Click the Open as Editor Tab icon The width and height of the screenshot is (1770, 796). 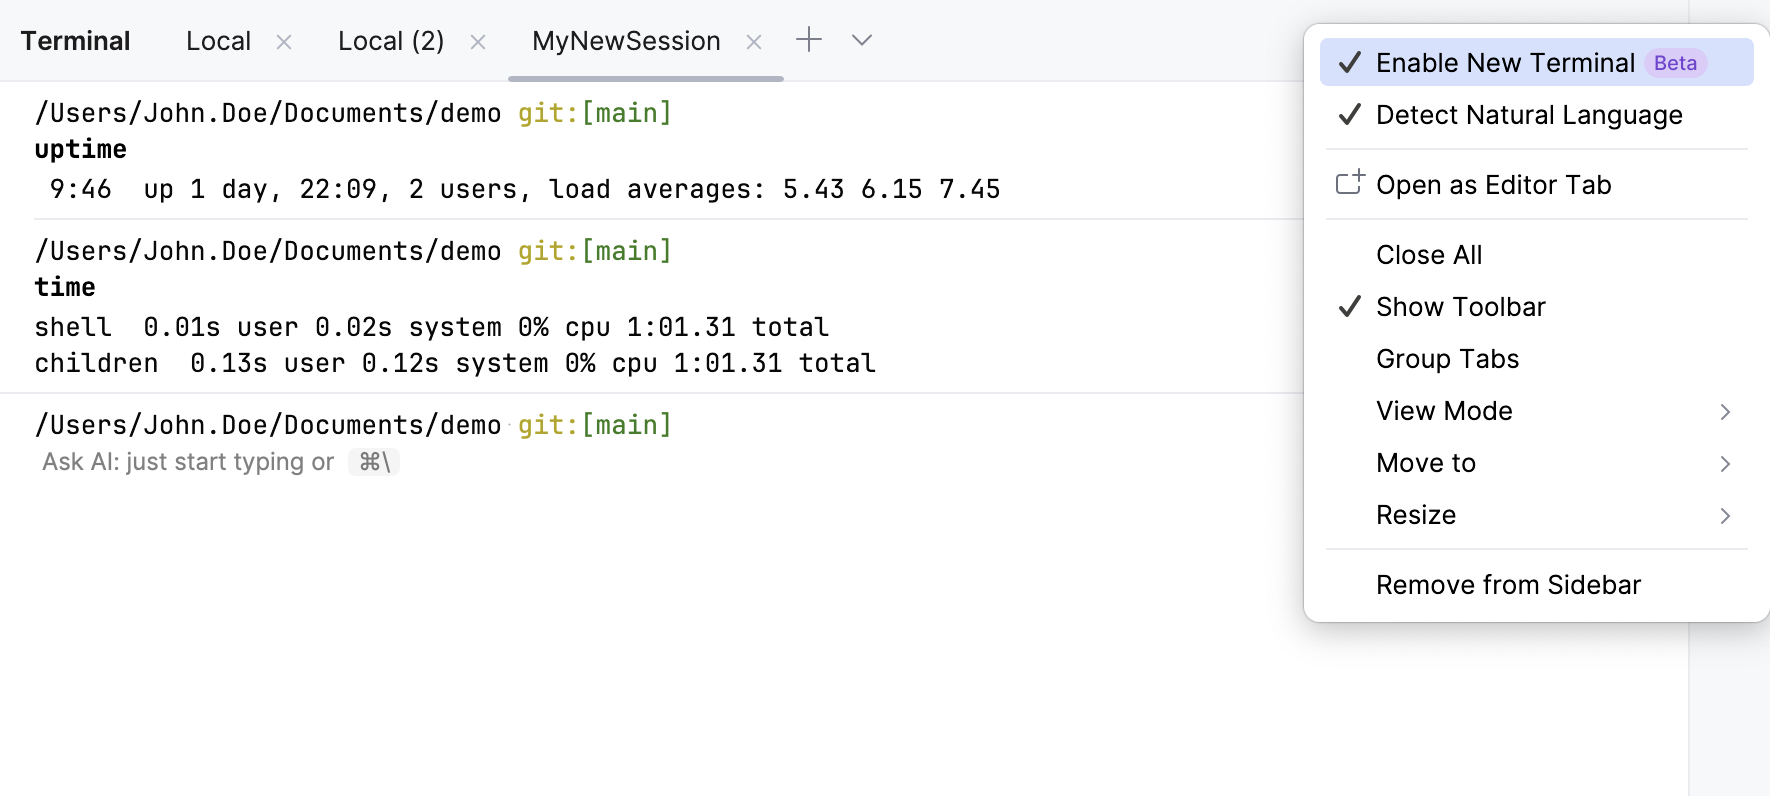click(x=1350, y=184)
